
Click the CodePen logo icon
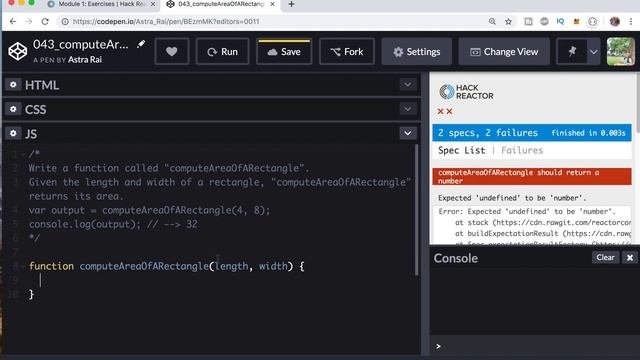[18, 51]
